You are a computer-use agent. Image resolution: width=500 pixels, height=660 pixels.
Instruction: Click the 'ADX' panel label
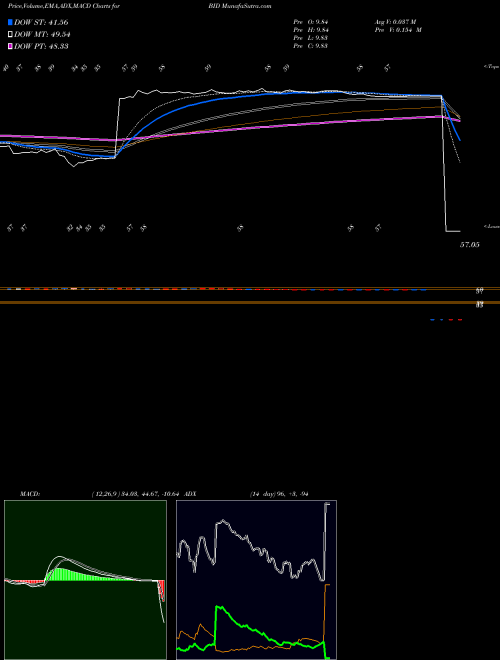[x=190, y=494]
